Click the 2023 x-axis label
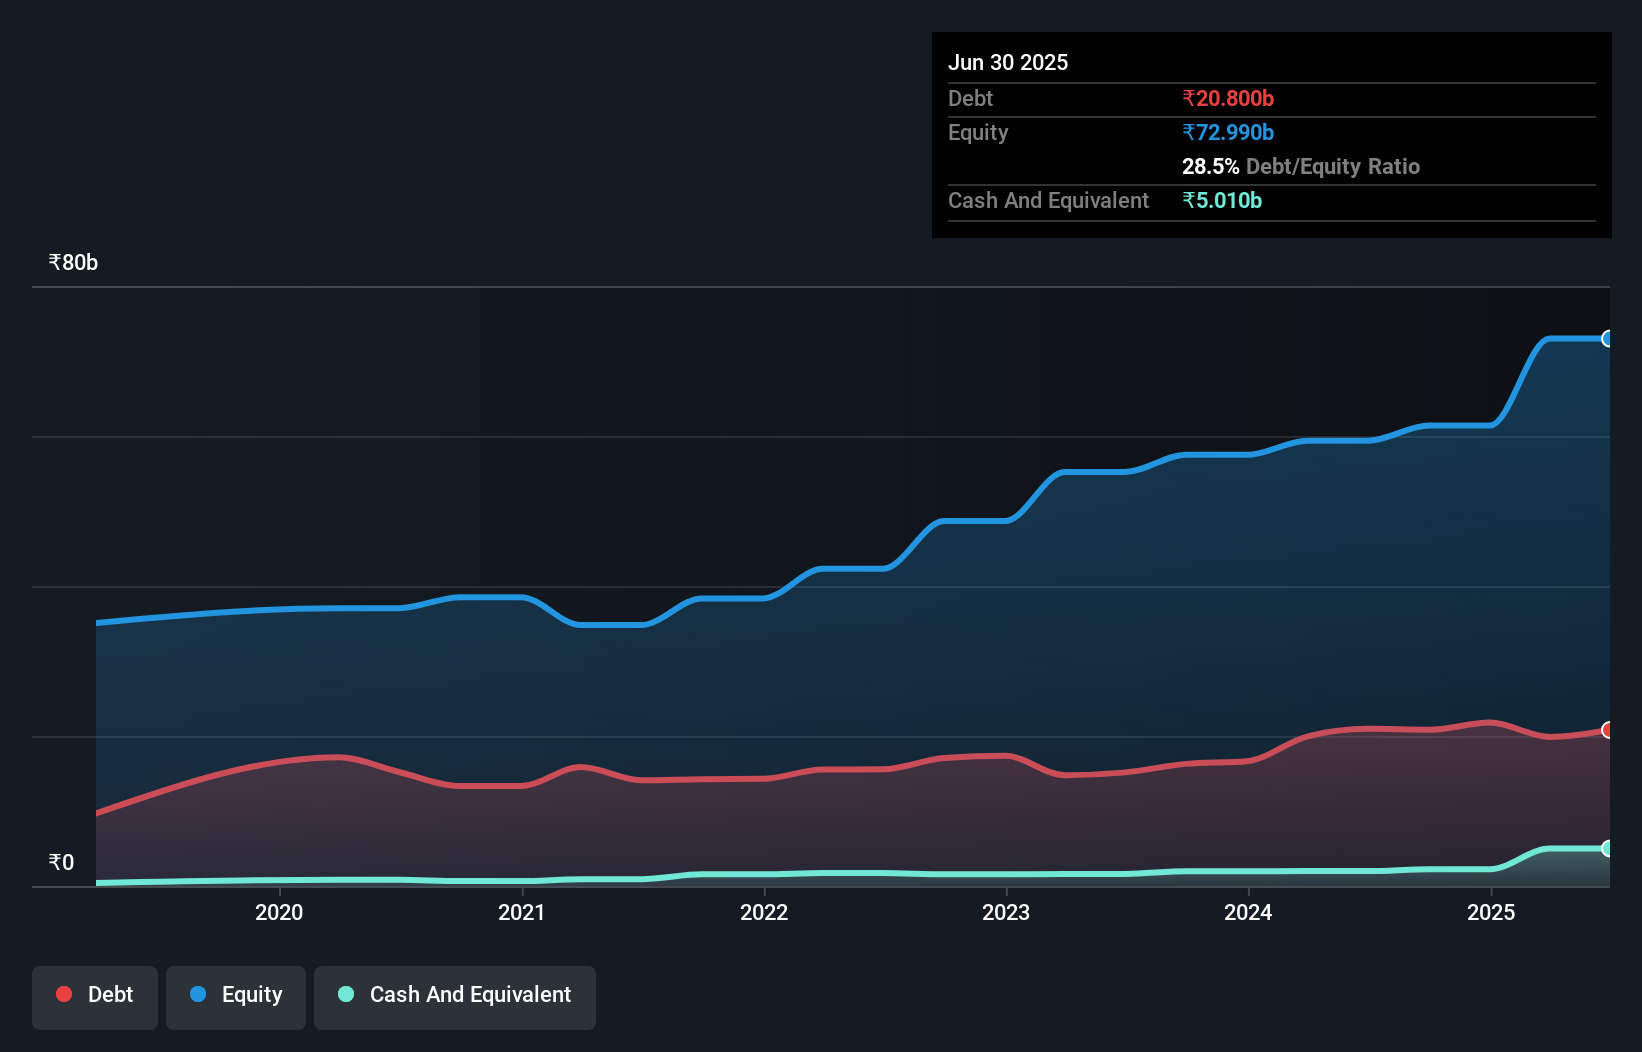This screenshot has height=1052, width=1642. 1006,912
